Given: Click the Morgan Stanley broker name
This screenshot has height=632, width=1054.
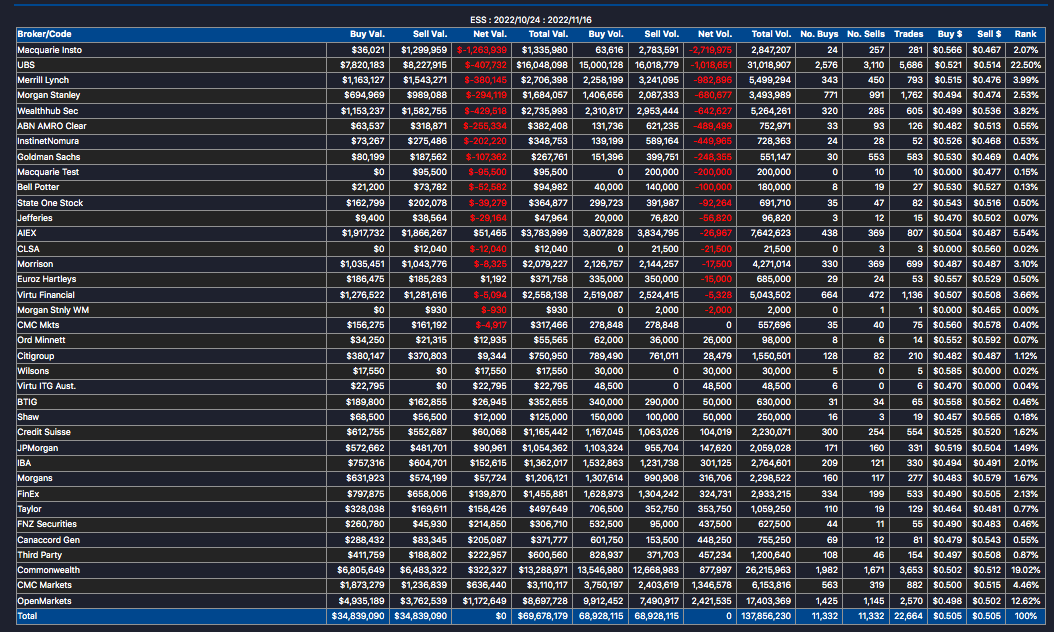Looking at the screenshot, I should click(x=48, y=95).
